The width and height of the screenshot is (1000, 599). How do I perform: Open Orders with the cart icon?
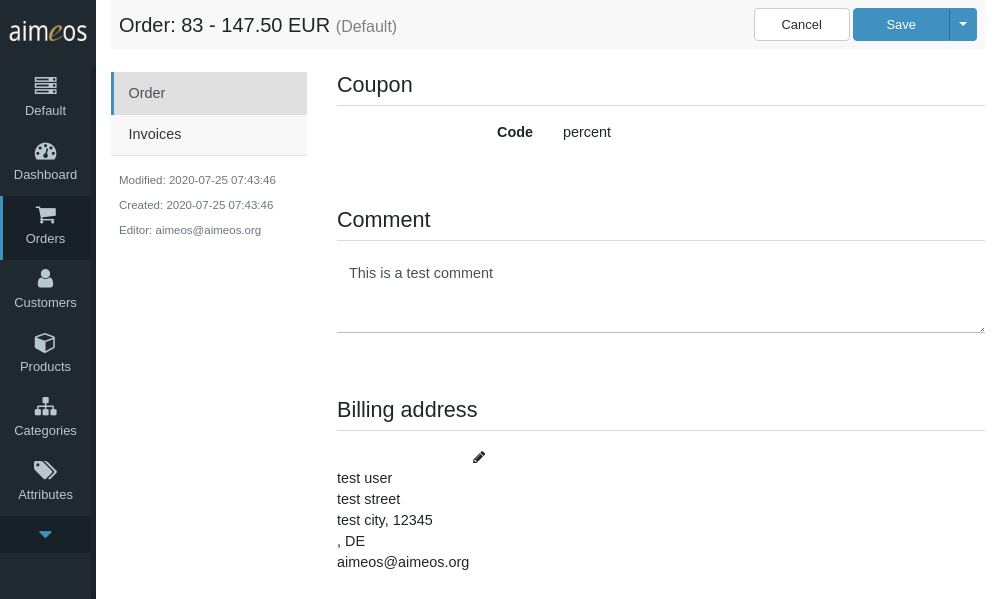45,215
